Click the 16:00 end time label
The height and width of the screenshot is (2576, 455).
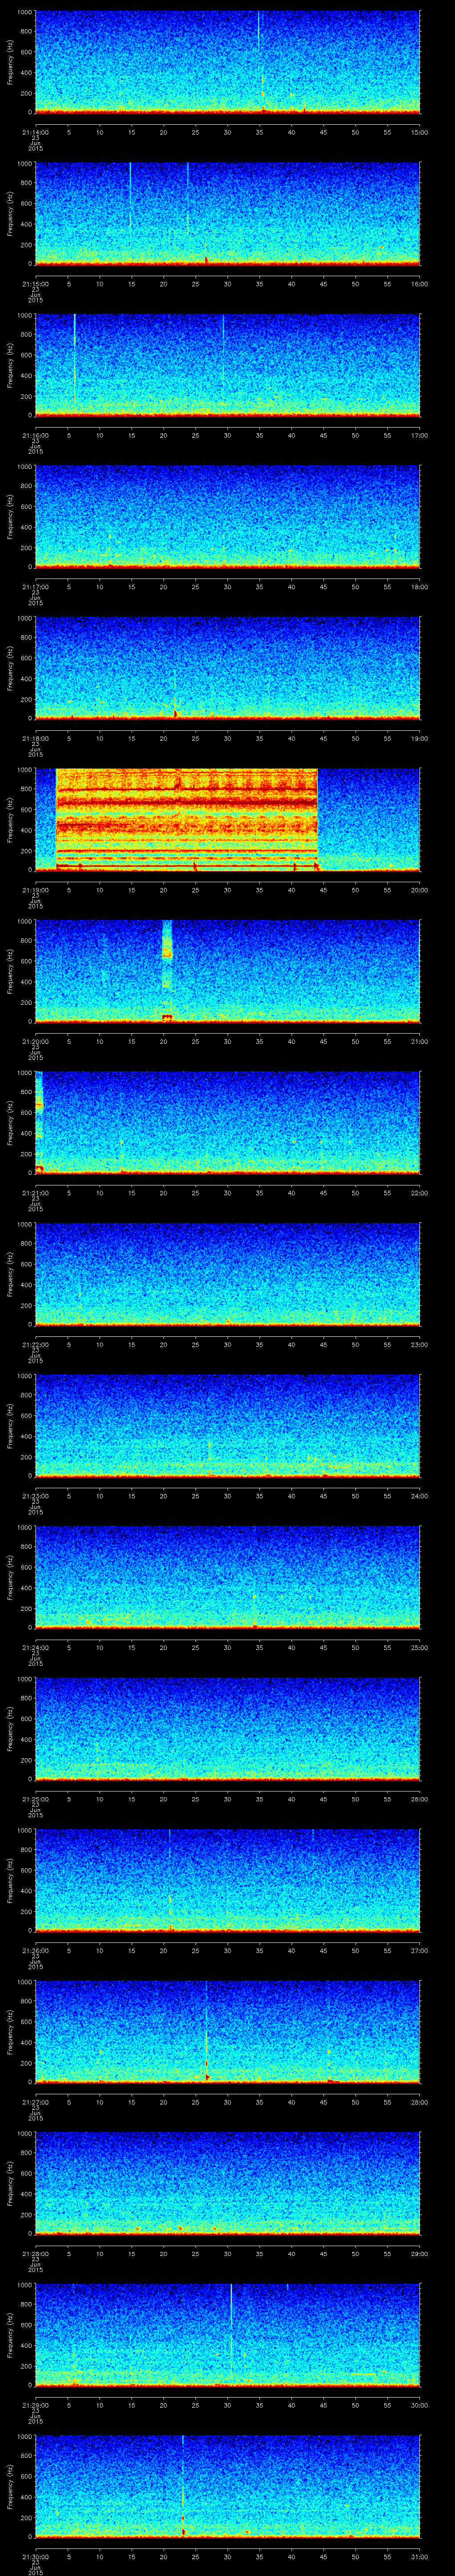tap(419, 284)
